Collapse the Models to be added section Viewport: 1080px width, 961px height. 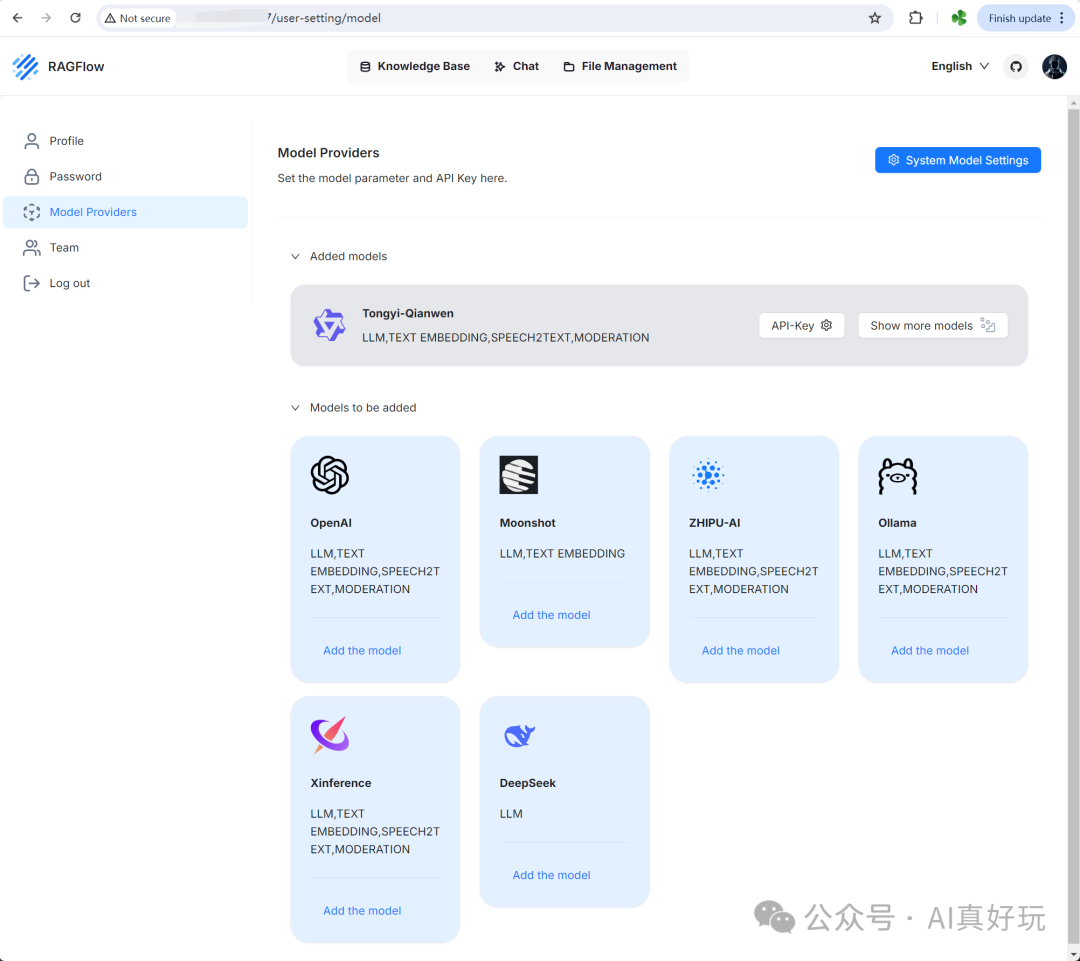coord(295,408)
